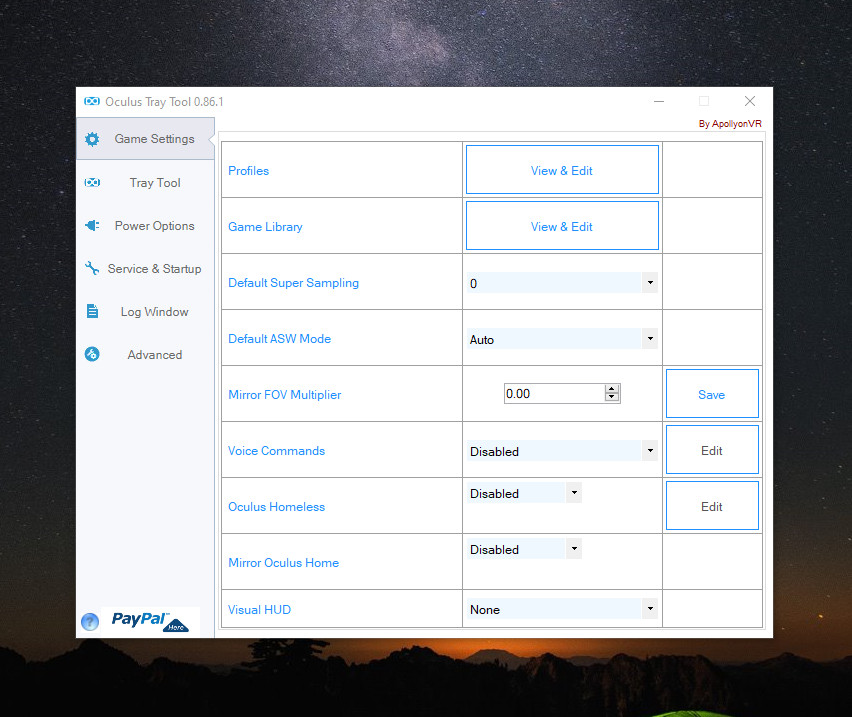
Task: Expand Default ASW Mode dropdown
Action: 650,338
